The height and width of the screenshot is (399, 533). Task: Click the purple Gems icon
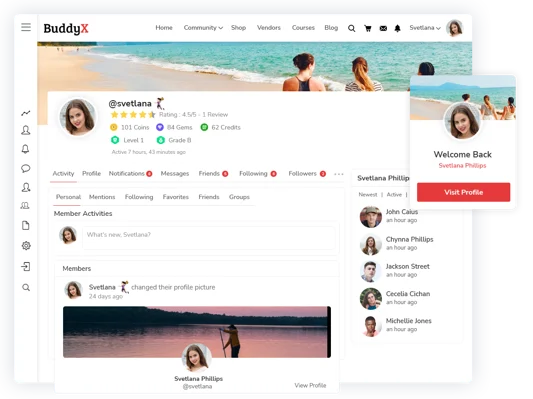pos(160,127)
